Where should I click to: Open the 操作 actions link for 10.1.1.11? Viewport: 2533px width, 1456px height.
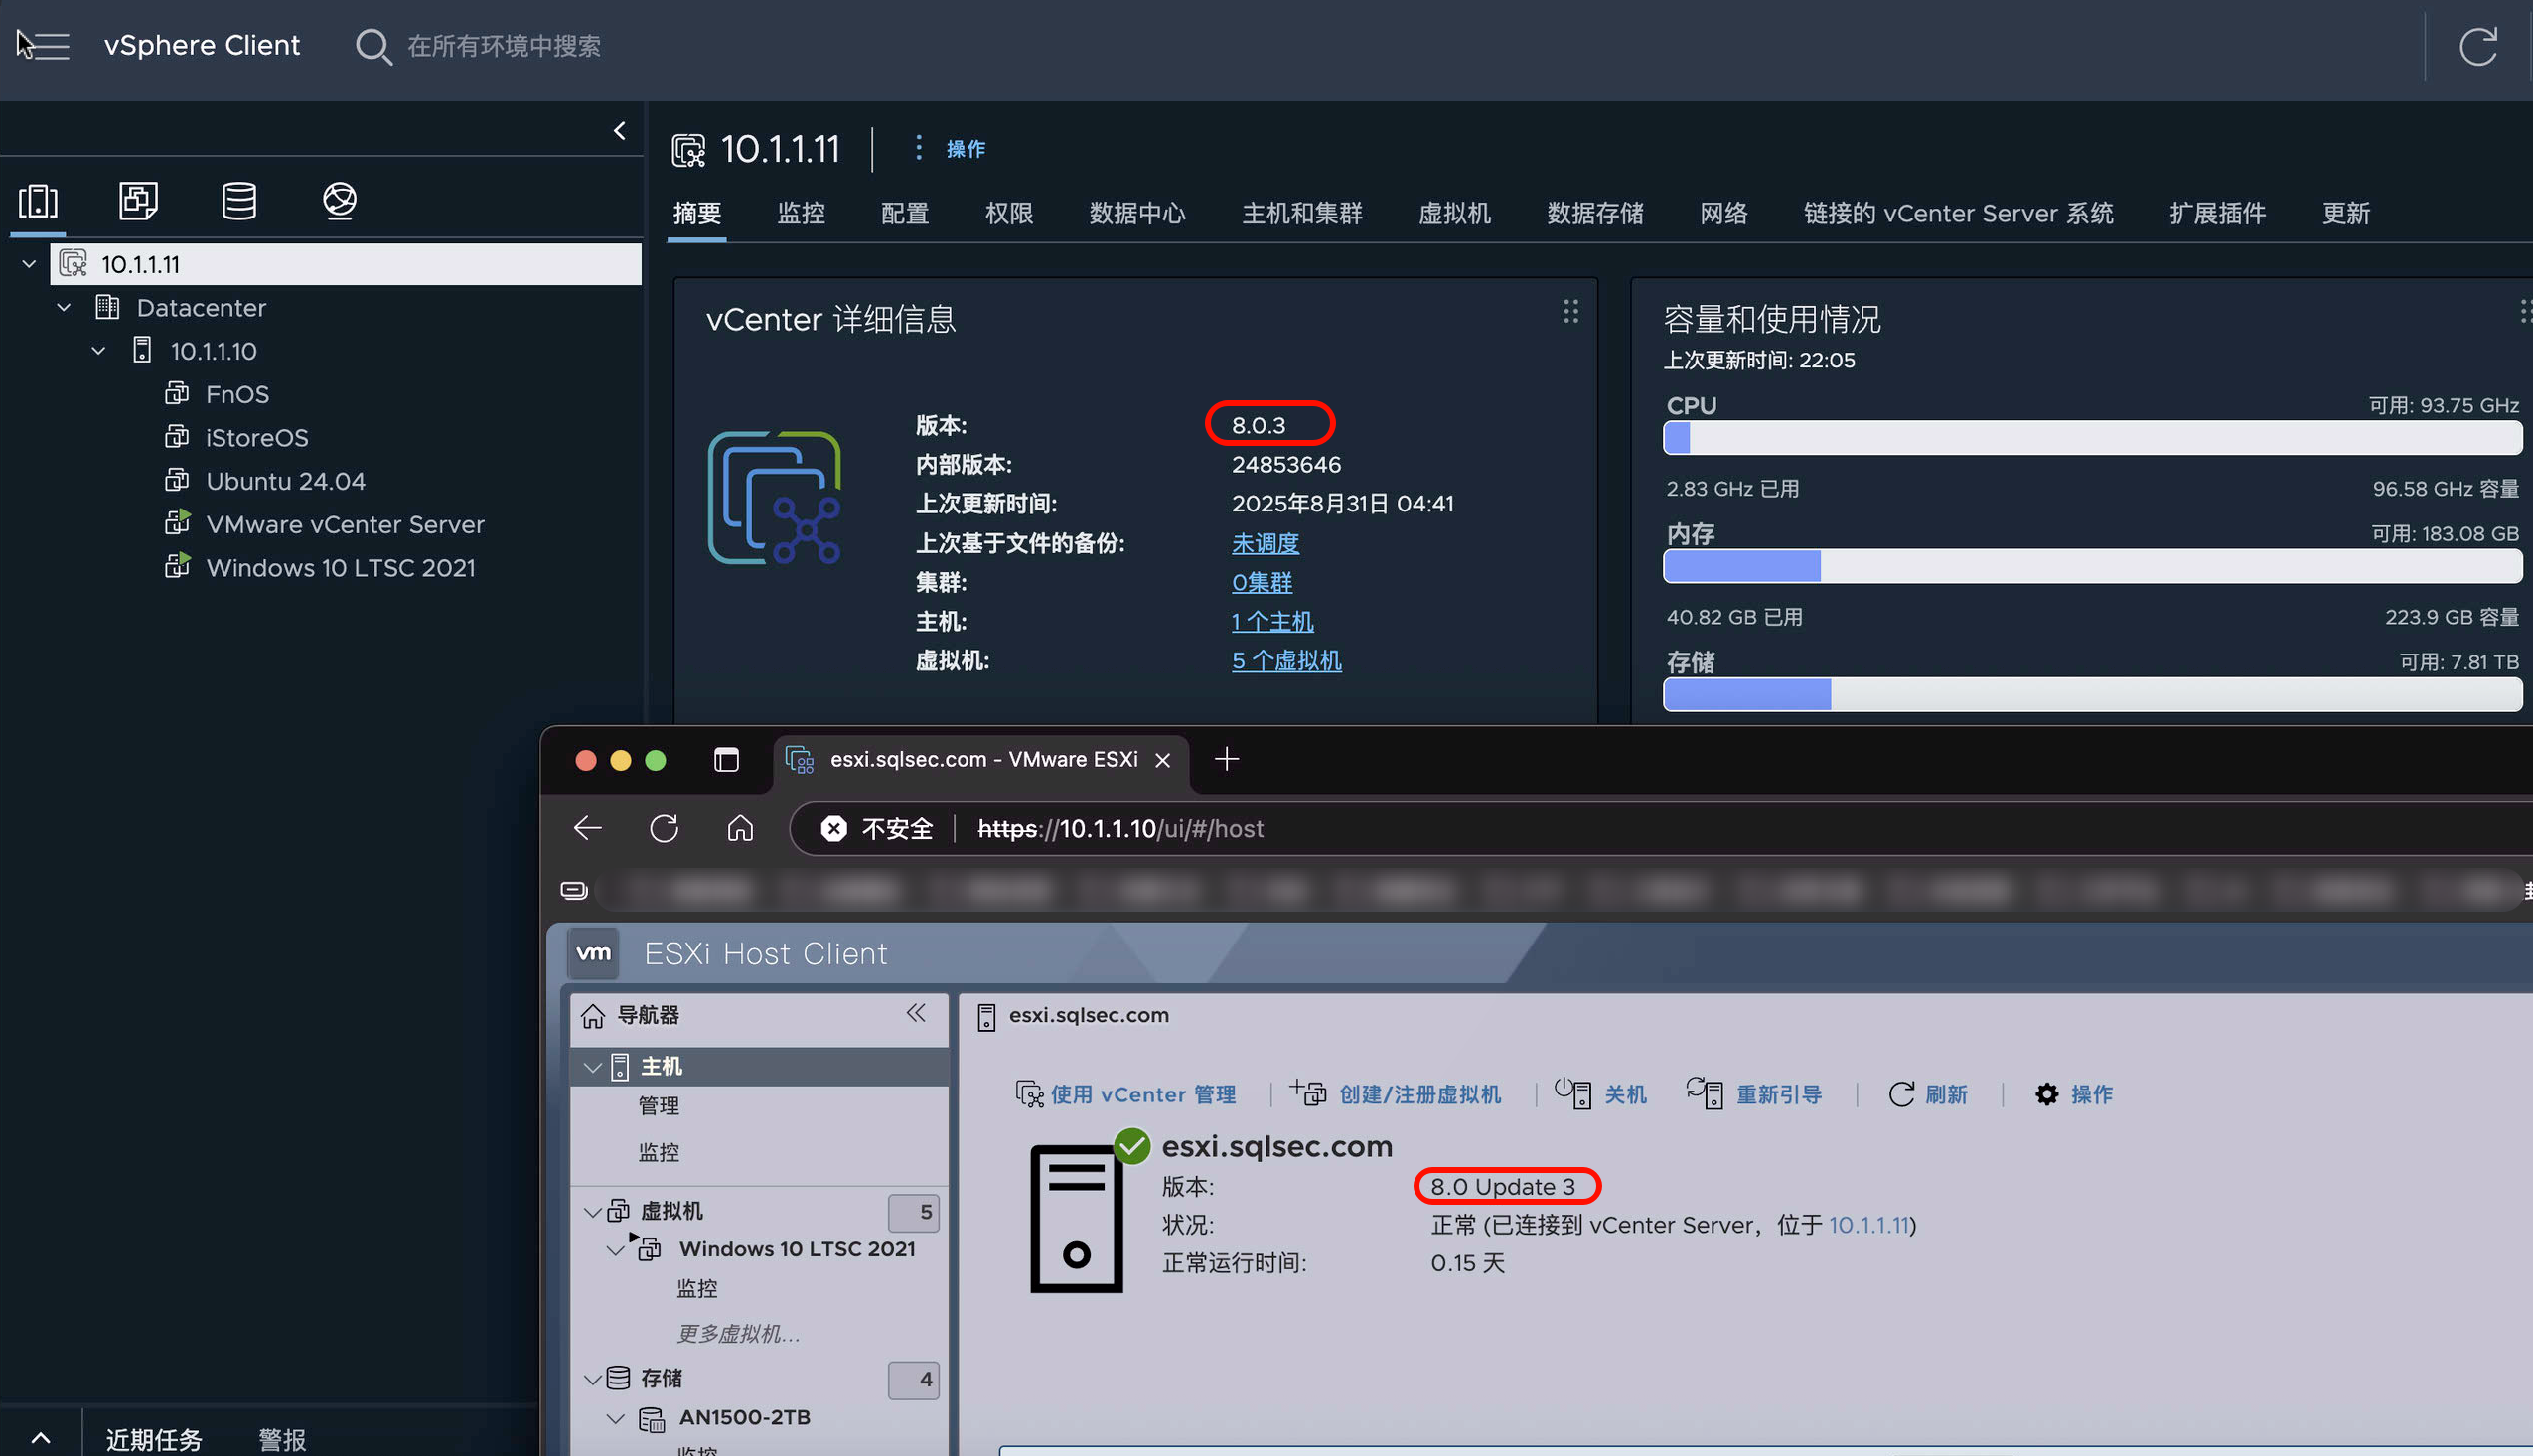(965, 148)
